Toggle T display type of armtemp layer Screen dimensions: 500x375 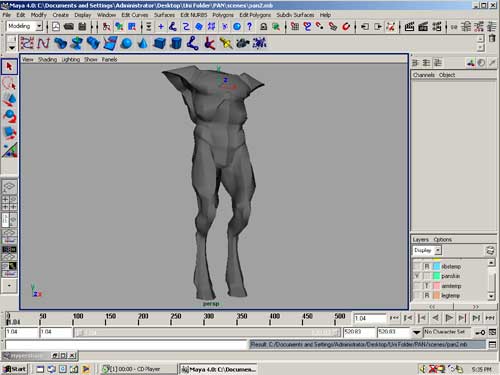[427, 286]
